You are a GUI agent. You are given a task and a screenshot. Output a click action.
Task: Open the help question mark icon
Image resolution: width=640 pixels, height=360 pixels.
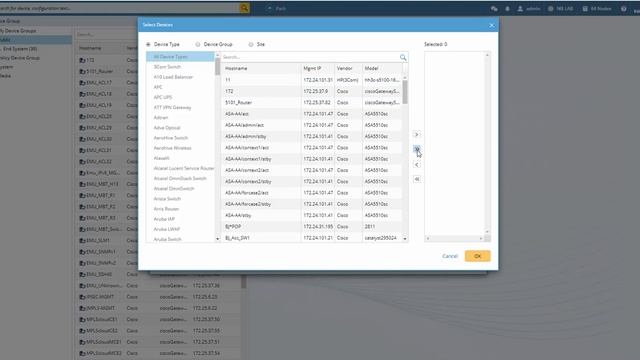[623, 9]
